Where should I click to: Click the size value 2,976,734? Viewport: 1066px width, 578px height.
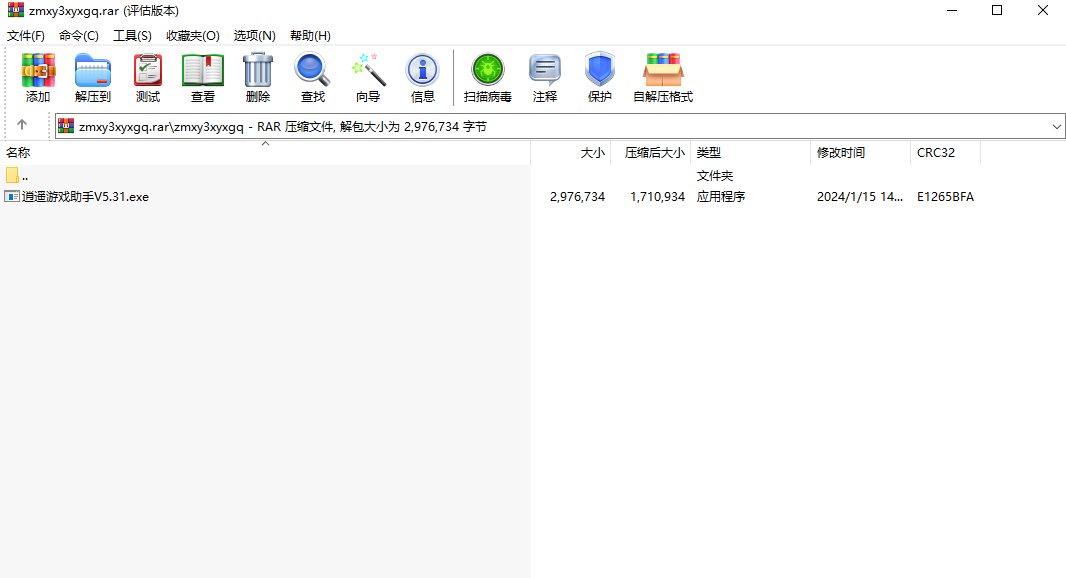(x=577, y=197)
